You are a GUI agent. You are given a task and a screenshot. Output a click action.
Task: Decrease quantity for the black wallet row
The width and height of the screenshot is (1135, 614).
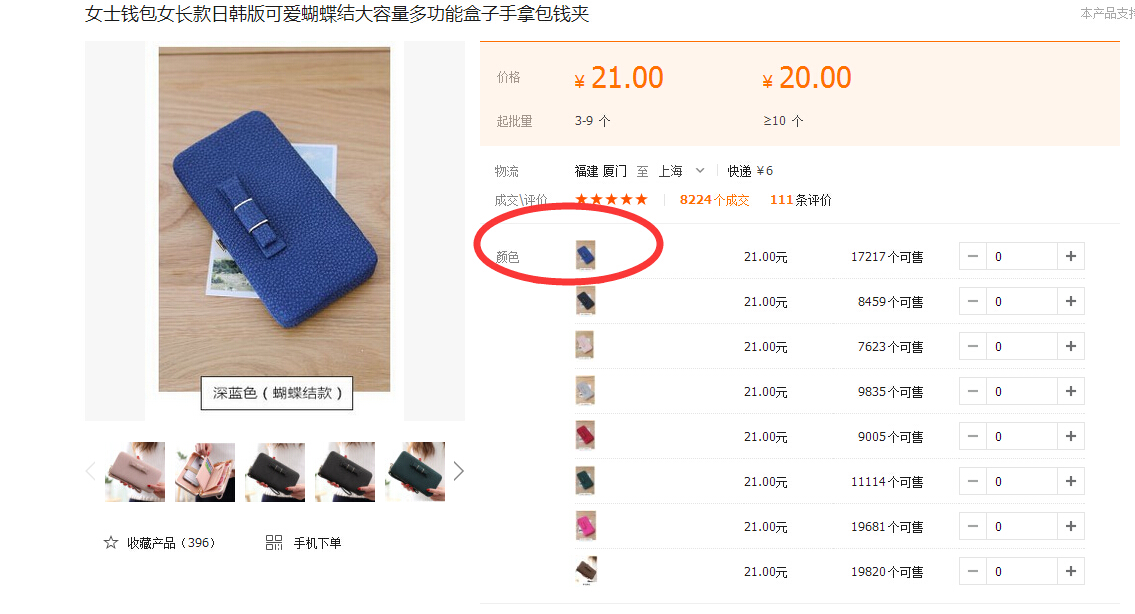(973, 301)
